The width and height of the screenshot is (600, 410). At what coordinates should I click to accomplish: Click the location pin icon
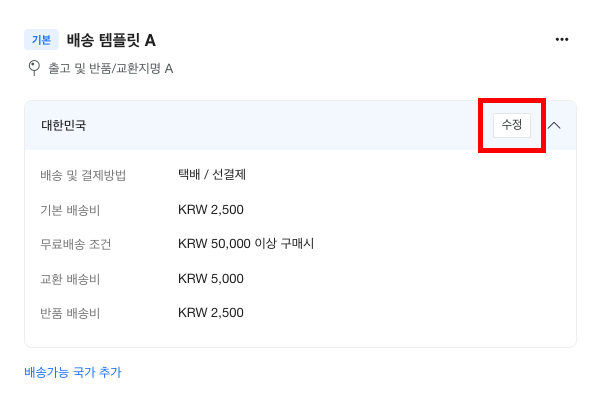coord(33,68)
